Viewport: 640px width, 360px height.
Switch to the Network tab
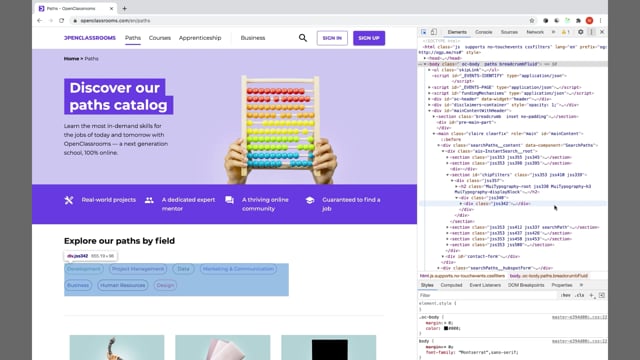(x=535, y=32)
